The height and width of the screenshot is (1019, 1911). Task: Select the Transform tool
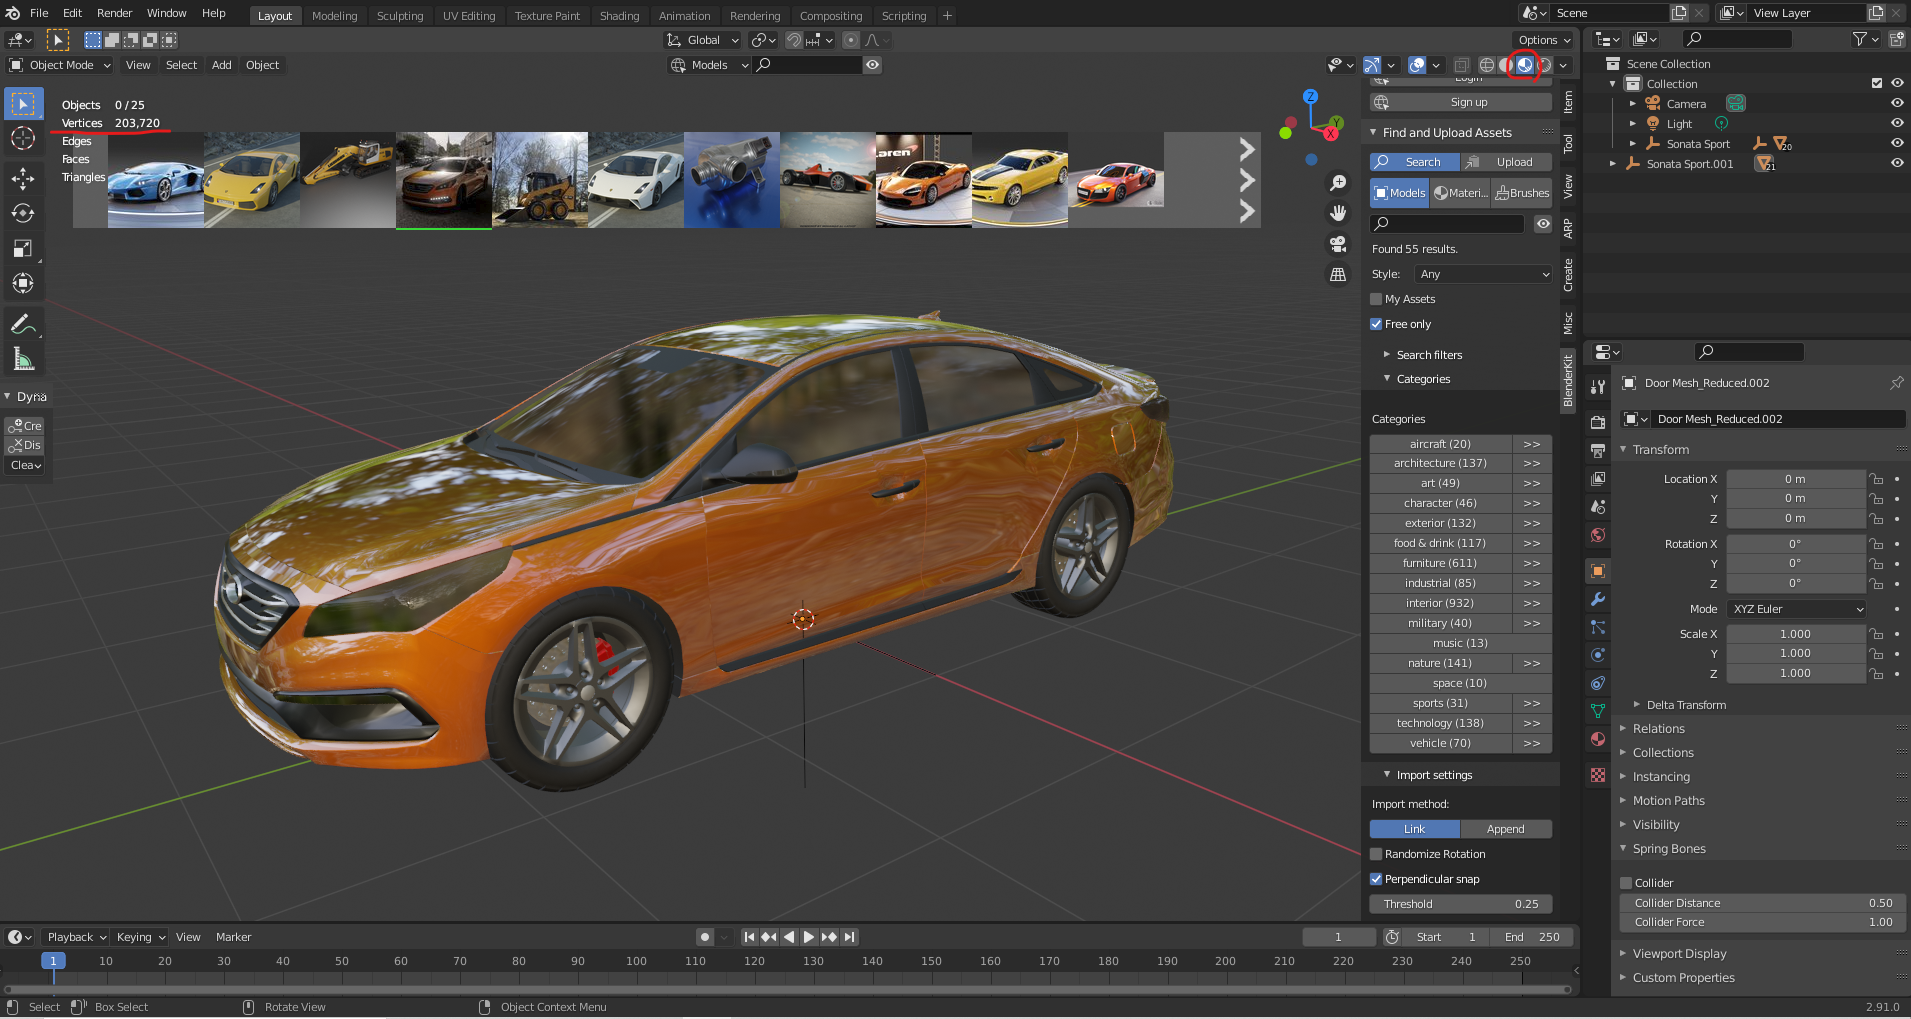pos(23,284)
